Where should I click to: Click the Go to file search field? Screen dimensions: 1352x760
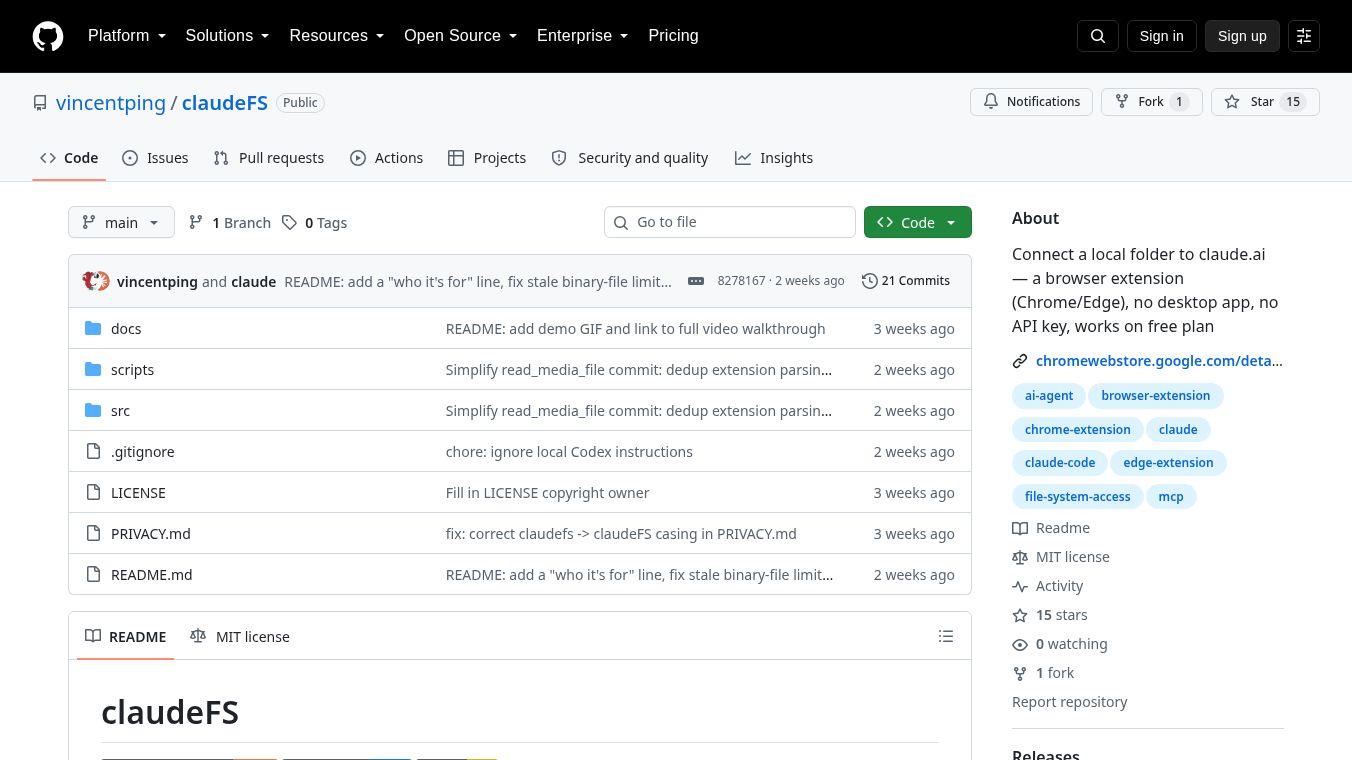click(x=730, y=222)
